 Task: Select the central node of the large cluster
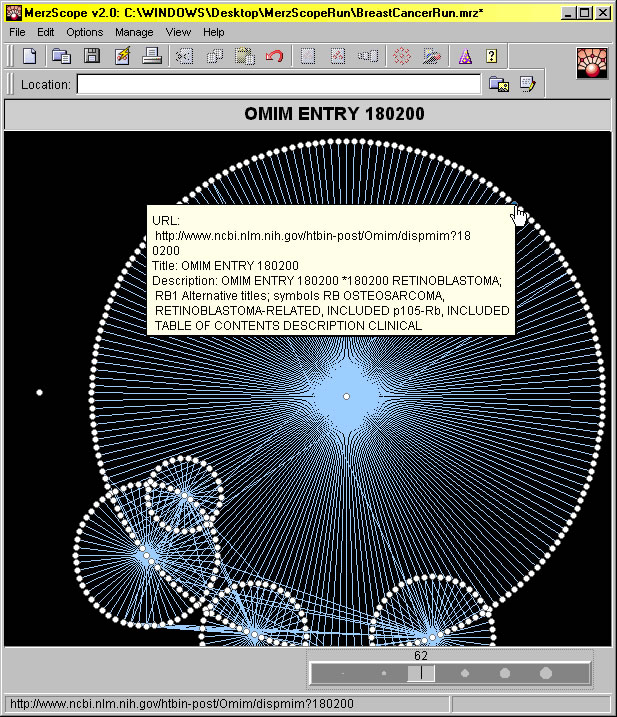[x=346, y=397]
